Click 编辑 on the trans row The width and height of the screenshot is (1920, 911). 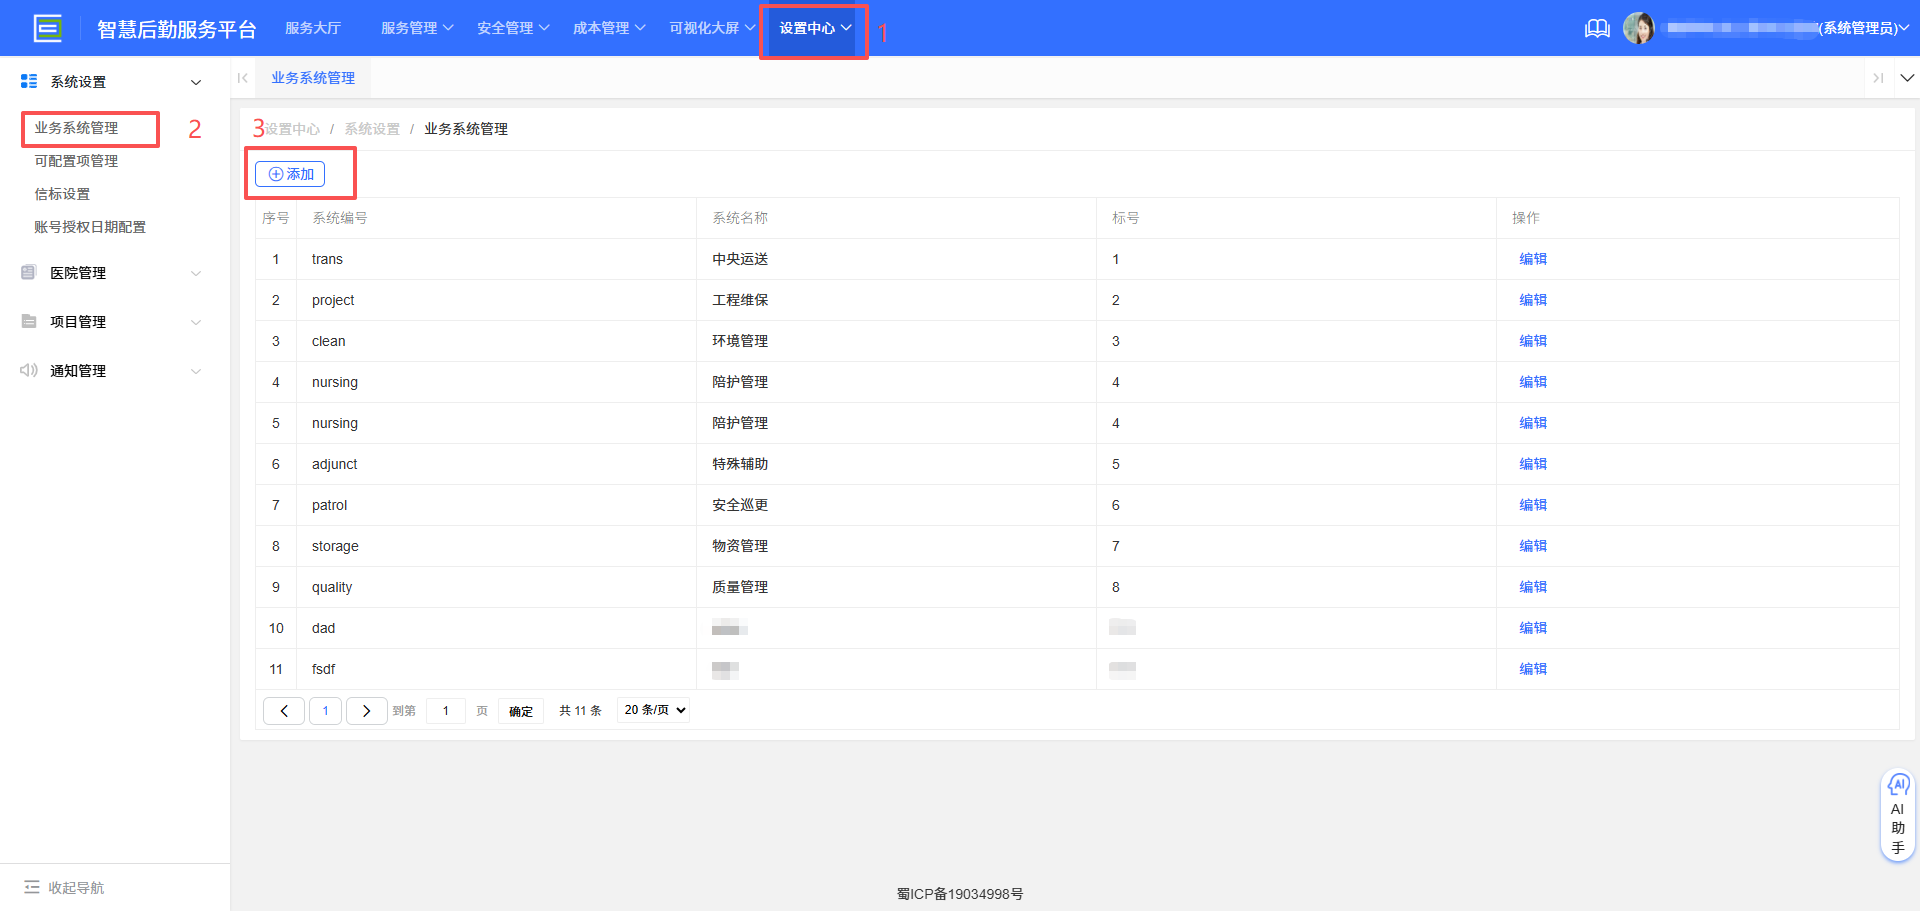click(1533, 258)
